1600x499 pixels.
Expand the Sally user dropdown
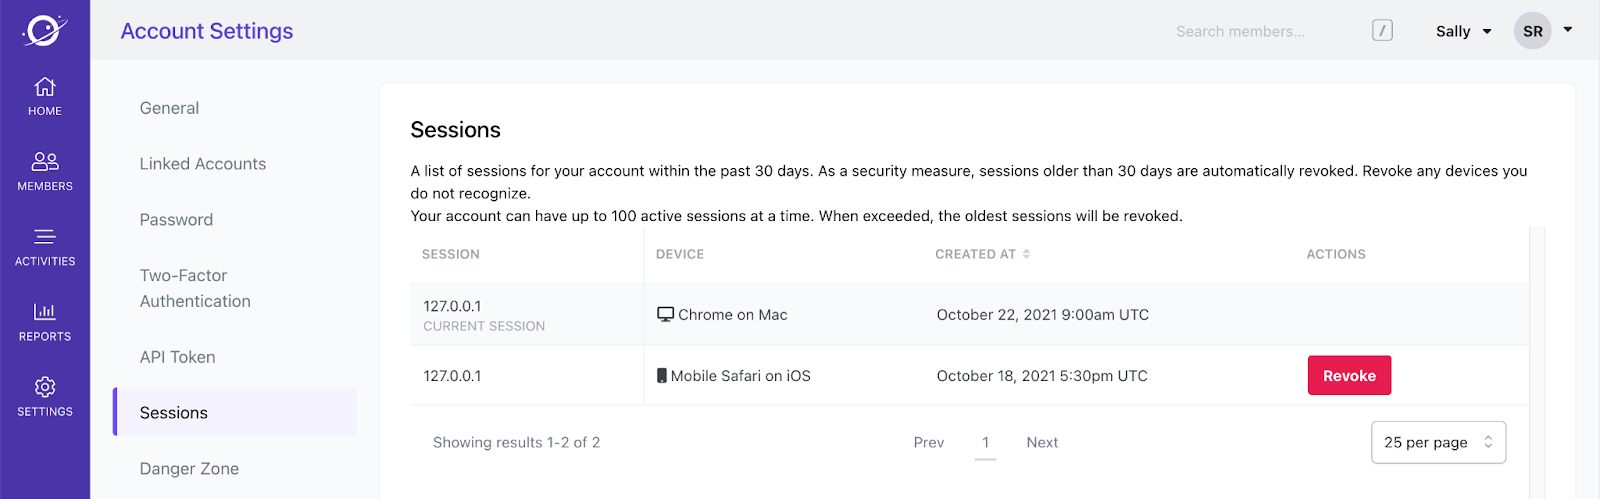1463,31
